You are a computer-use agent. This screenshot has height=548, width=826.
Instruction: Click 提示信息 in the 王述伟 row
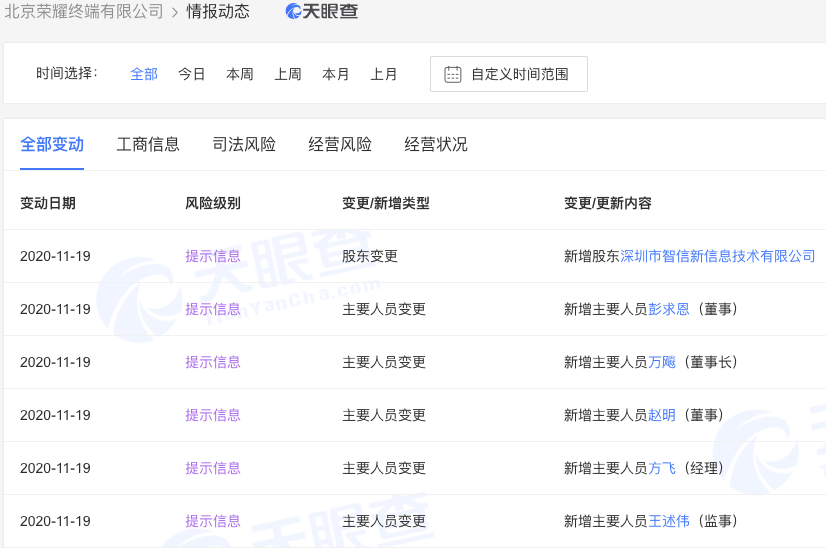click(x=213, y=521)
